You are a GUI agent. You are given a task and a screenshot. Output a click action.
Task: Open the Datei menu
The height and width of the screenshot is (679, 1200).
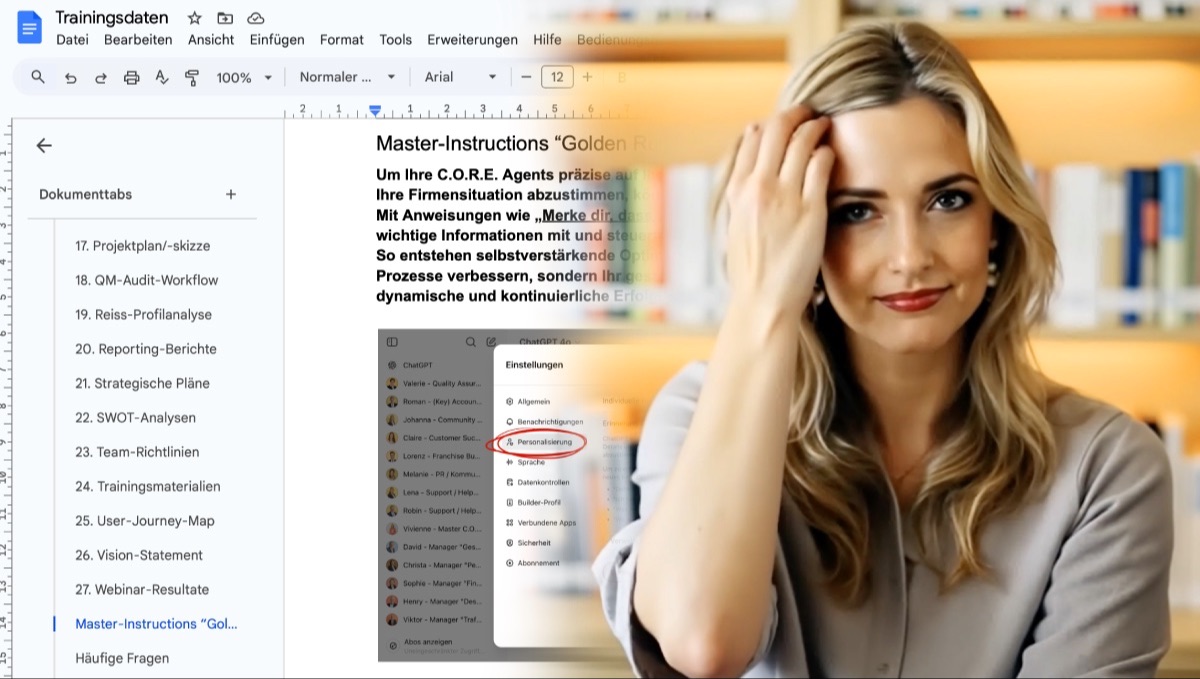(72, 40)
